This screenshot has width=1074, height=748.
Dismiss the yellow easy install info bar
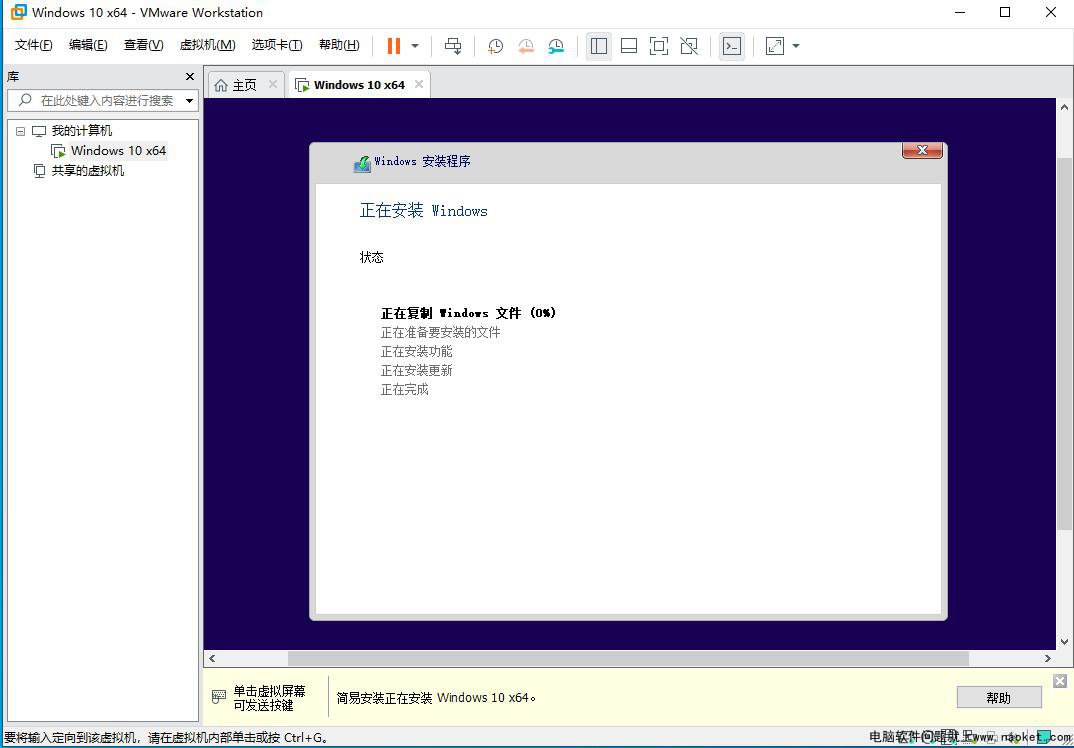(1060, 681)
